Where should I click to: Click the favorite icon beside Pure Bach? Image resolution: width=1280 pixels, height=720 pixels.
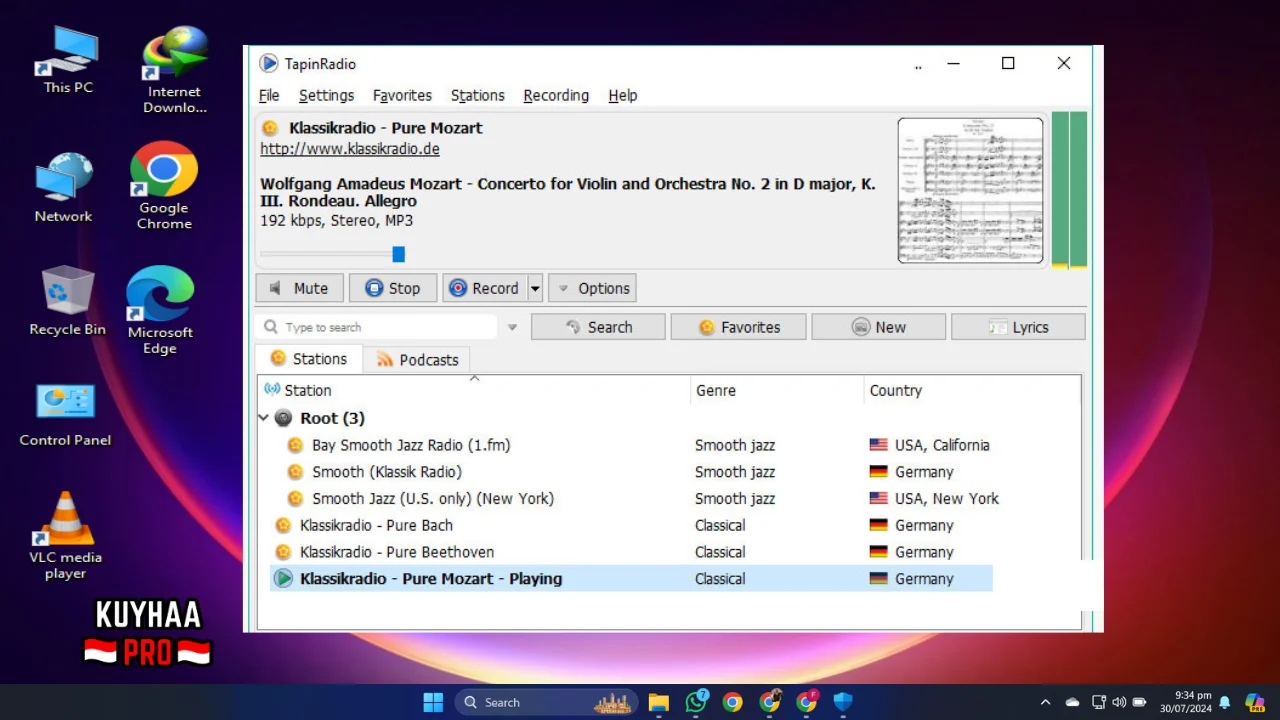point(283,525)
